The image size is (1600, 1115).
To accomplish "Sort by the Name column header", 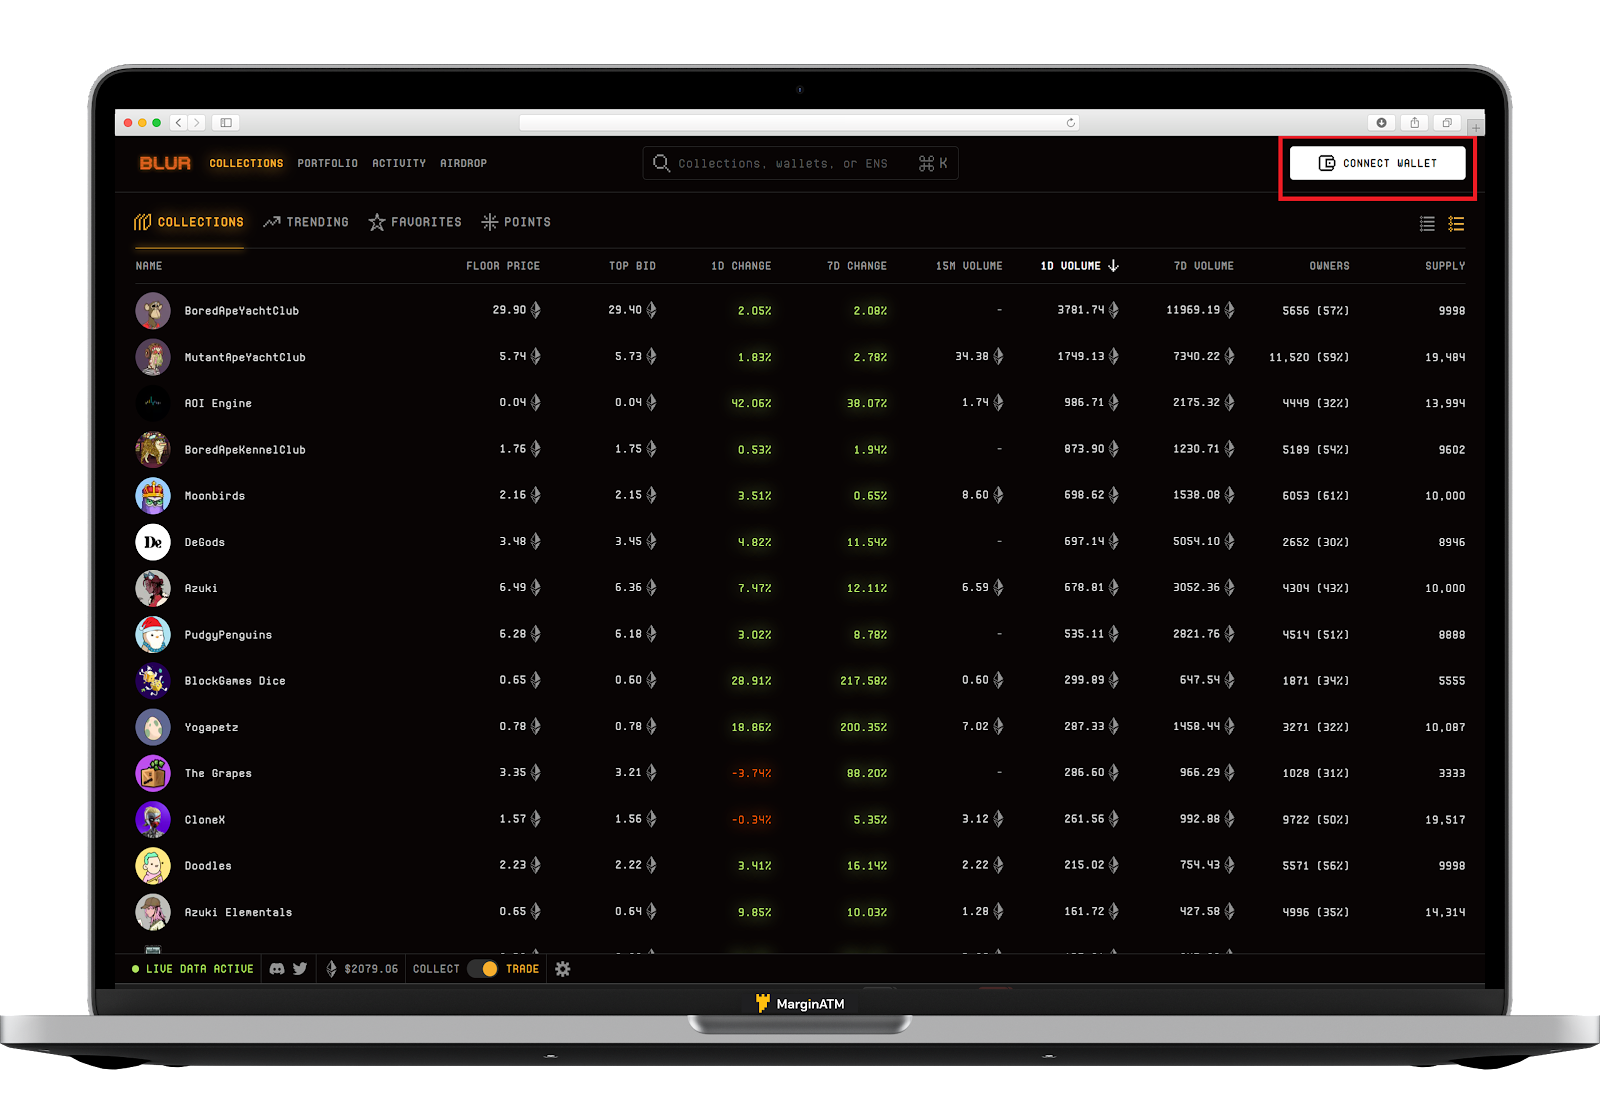I will click(x=149, y=266).
